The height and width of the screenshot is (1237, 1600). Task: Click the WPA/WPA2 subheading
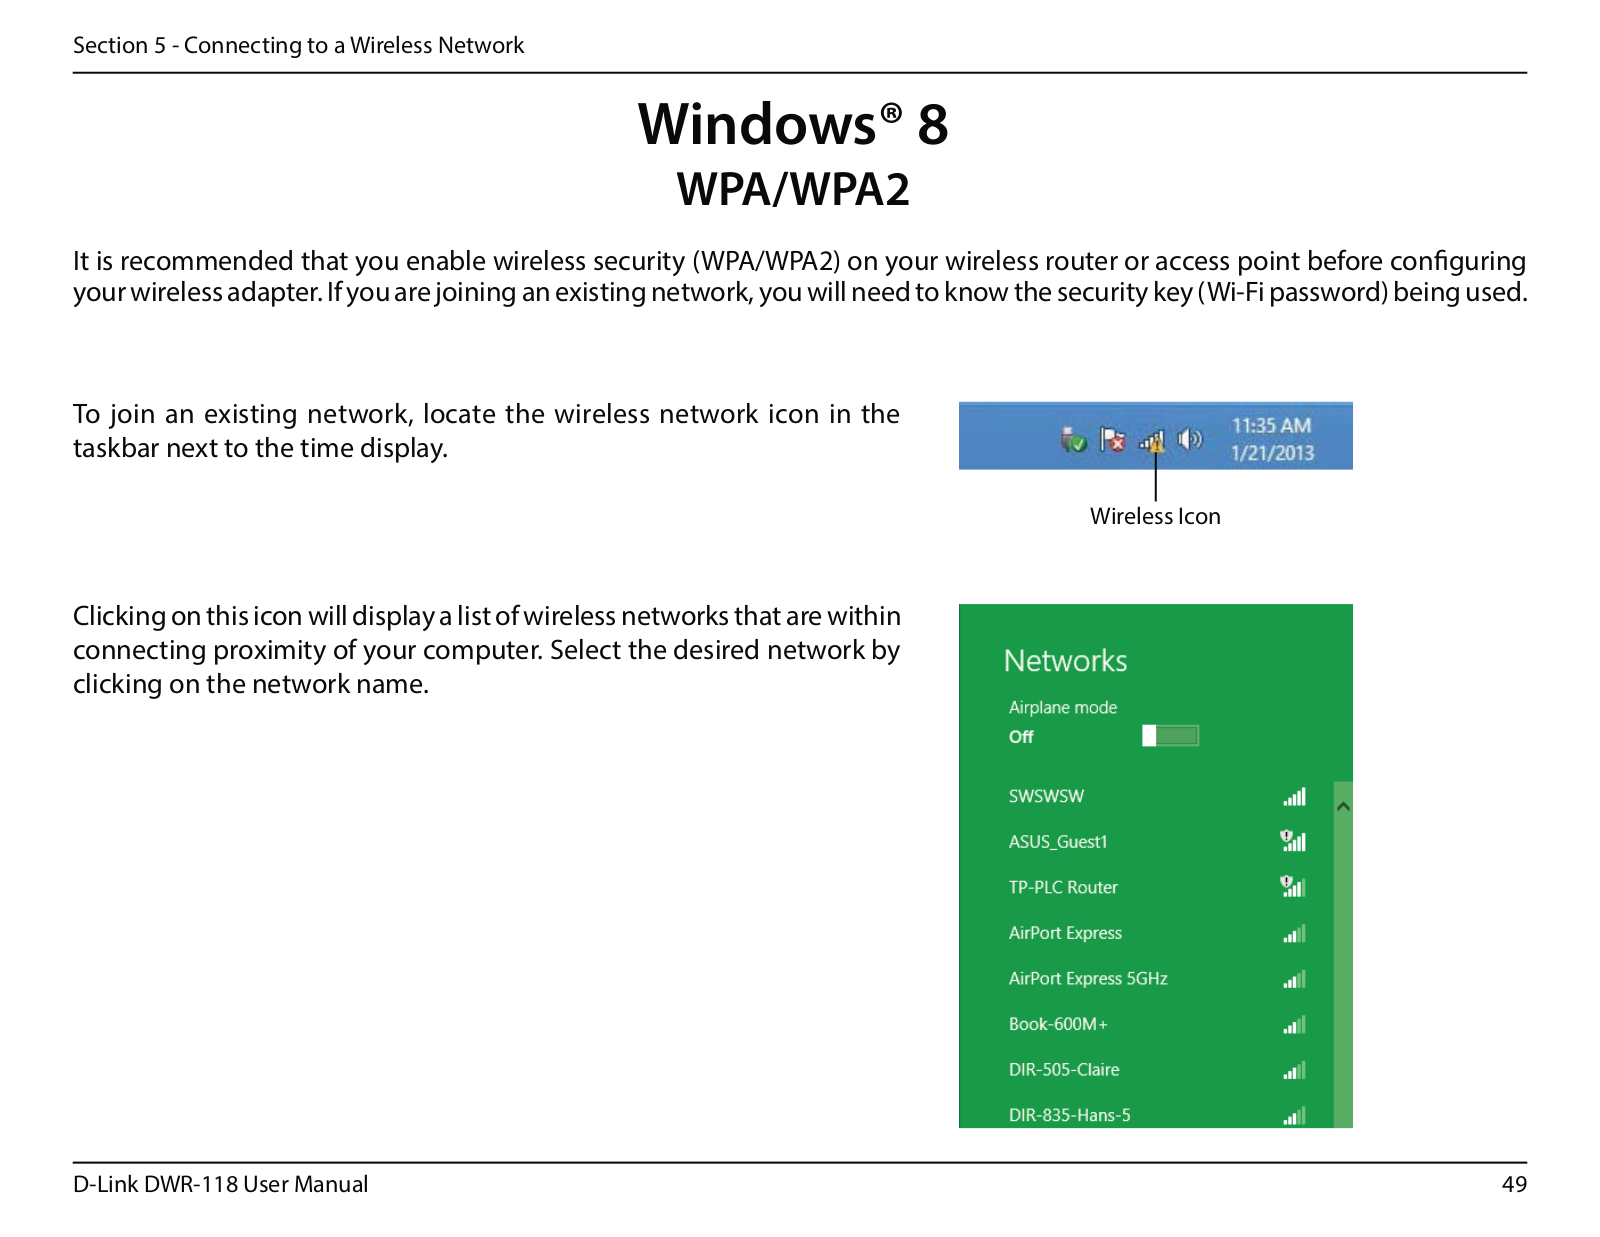[x=793, y=189]
